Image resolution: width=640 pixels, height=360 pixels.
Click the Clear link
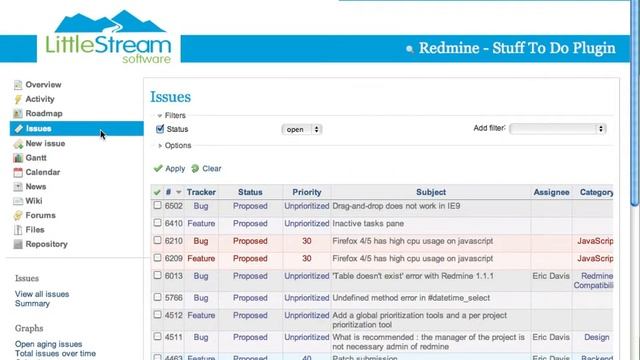pos(212,169)
